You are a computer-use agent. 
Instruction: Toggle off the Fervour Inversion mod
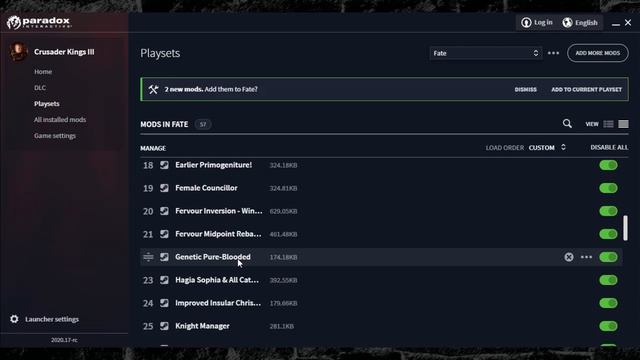coord(608,211)
